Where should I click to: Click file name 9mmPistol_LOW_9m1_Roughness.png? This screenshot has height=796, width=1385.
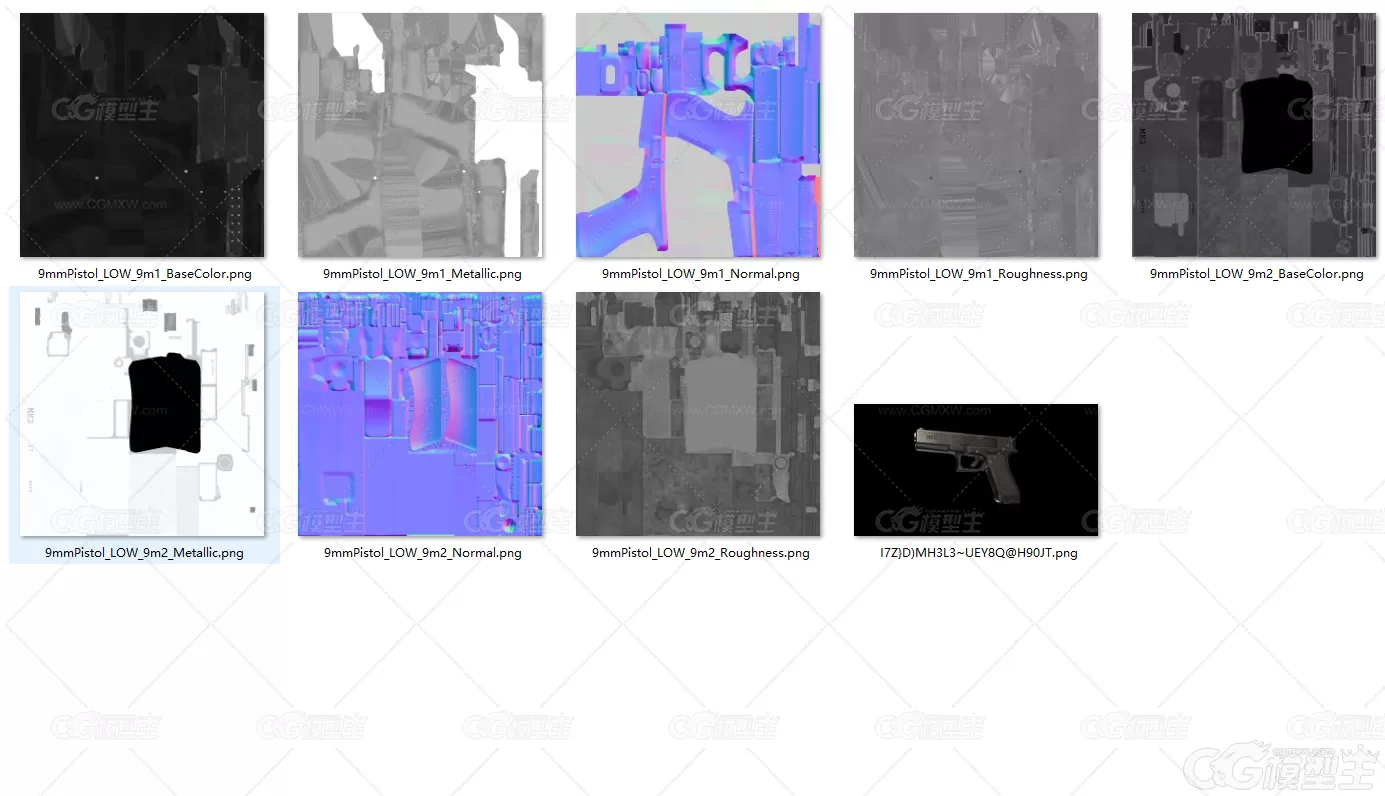point(978,274)
